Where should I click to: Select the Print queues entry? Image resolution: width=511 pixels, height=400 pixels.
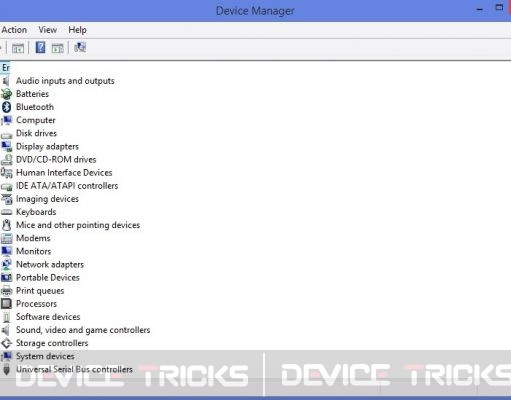pos(40,291)
